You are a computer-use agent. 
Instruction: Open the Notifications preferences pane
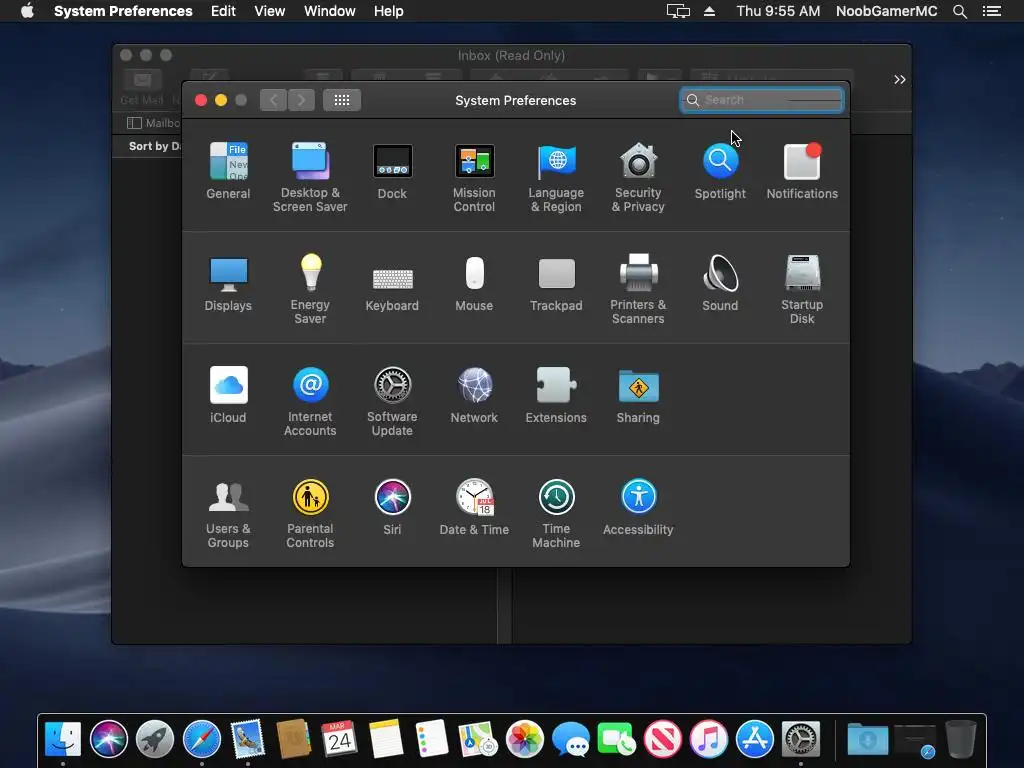802,170
